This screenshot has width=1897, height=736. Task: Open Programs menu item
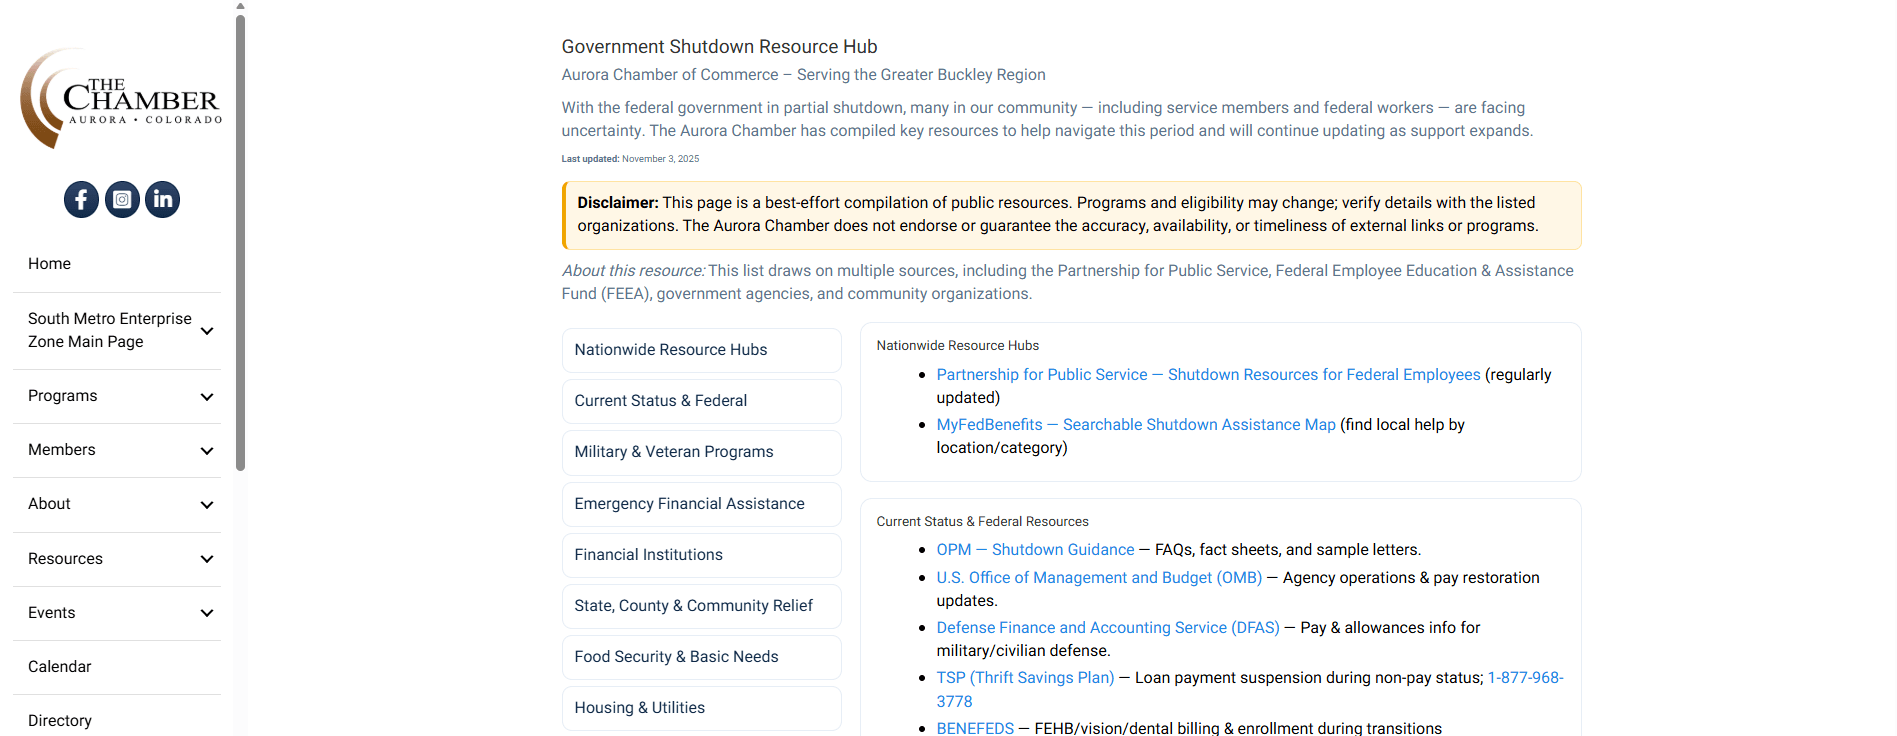tap(63, 396)
